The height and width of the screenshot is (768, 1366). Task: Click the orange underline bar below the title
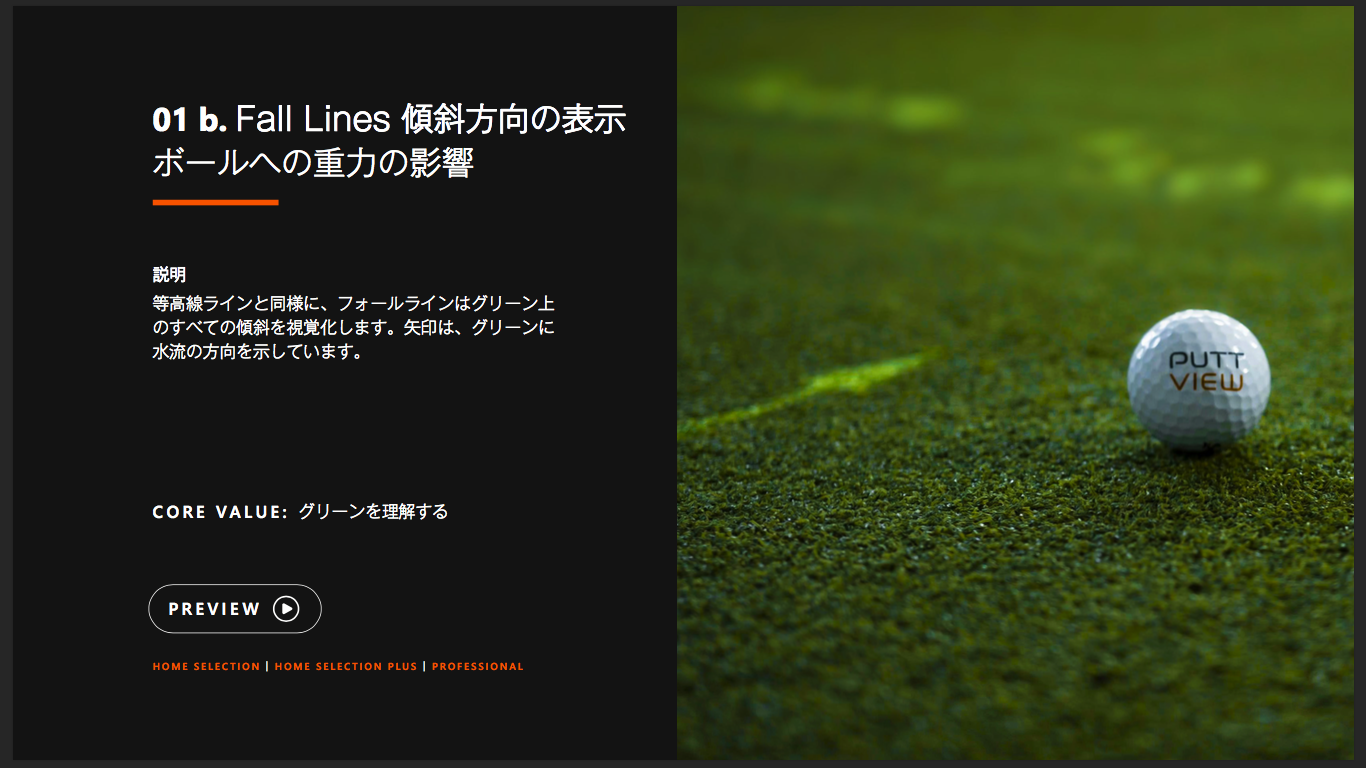coord(215,203)
